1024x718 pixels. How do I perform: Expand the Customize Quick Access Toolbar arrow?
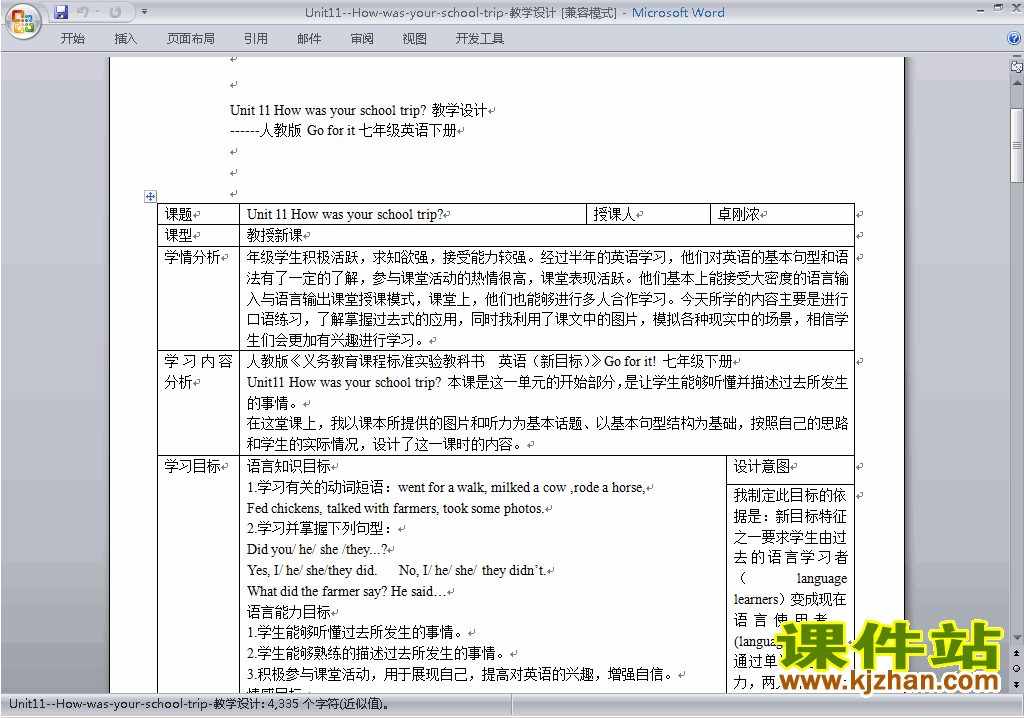point(144,12)
